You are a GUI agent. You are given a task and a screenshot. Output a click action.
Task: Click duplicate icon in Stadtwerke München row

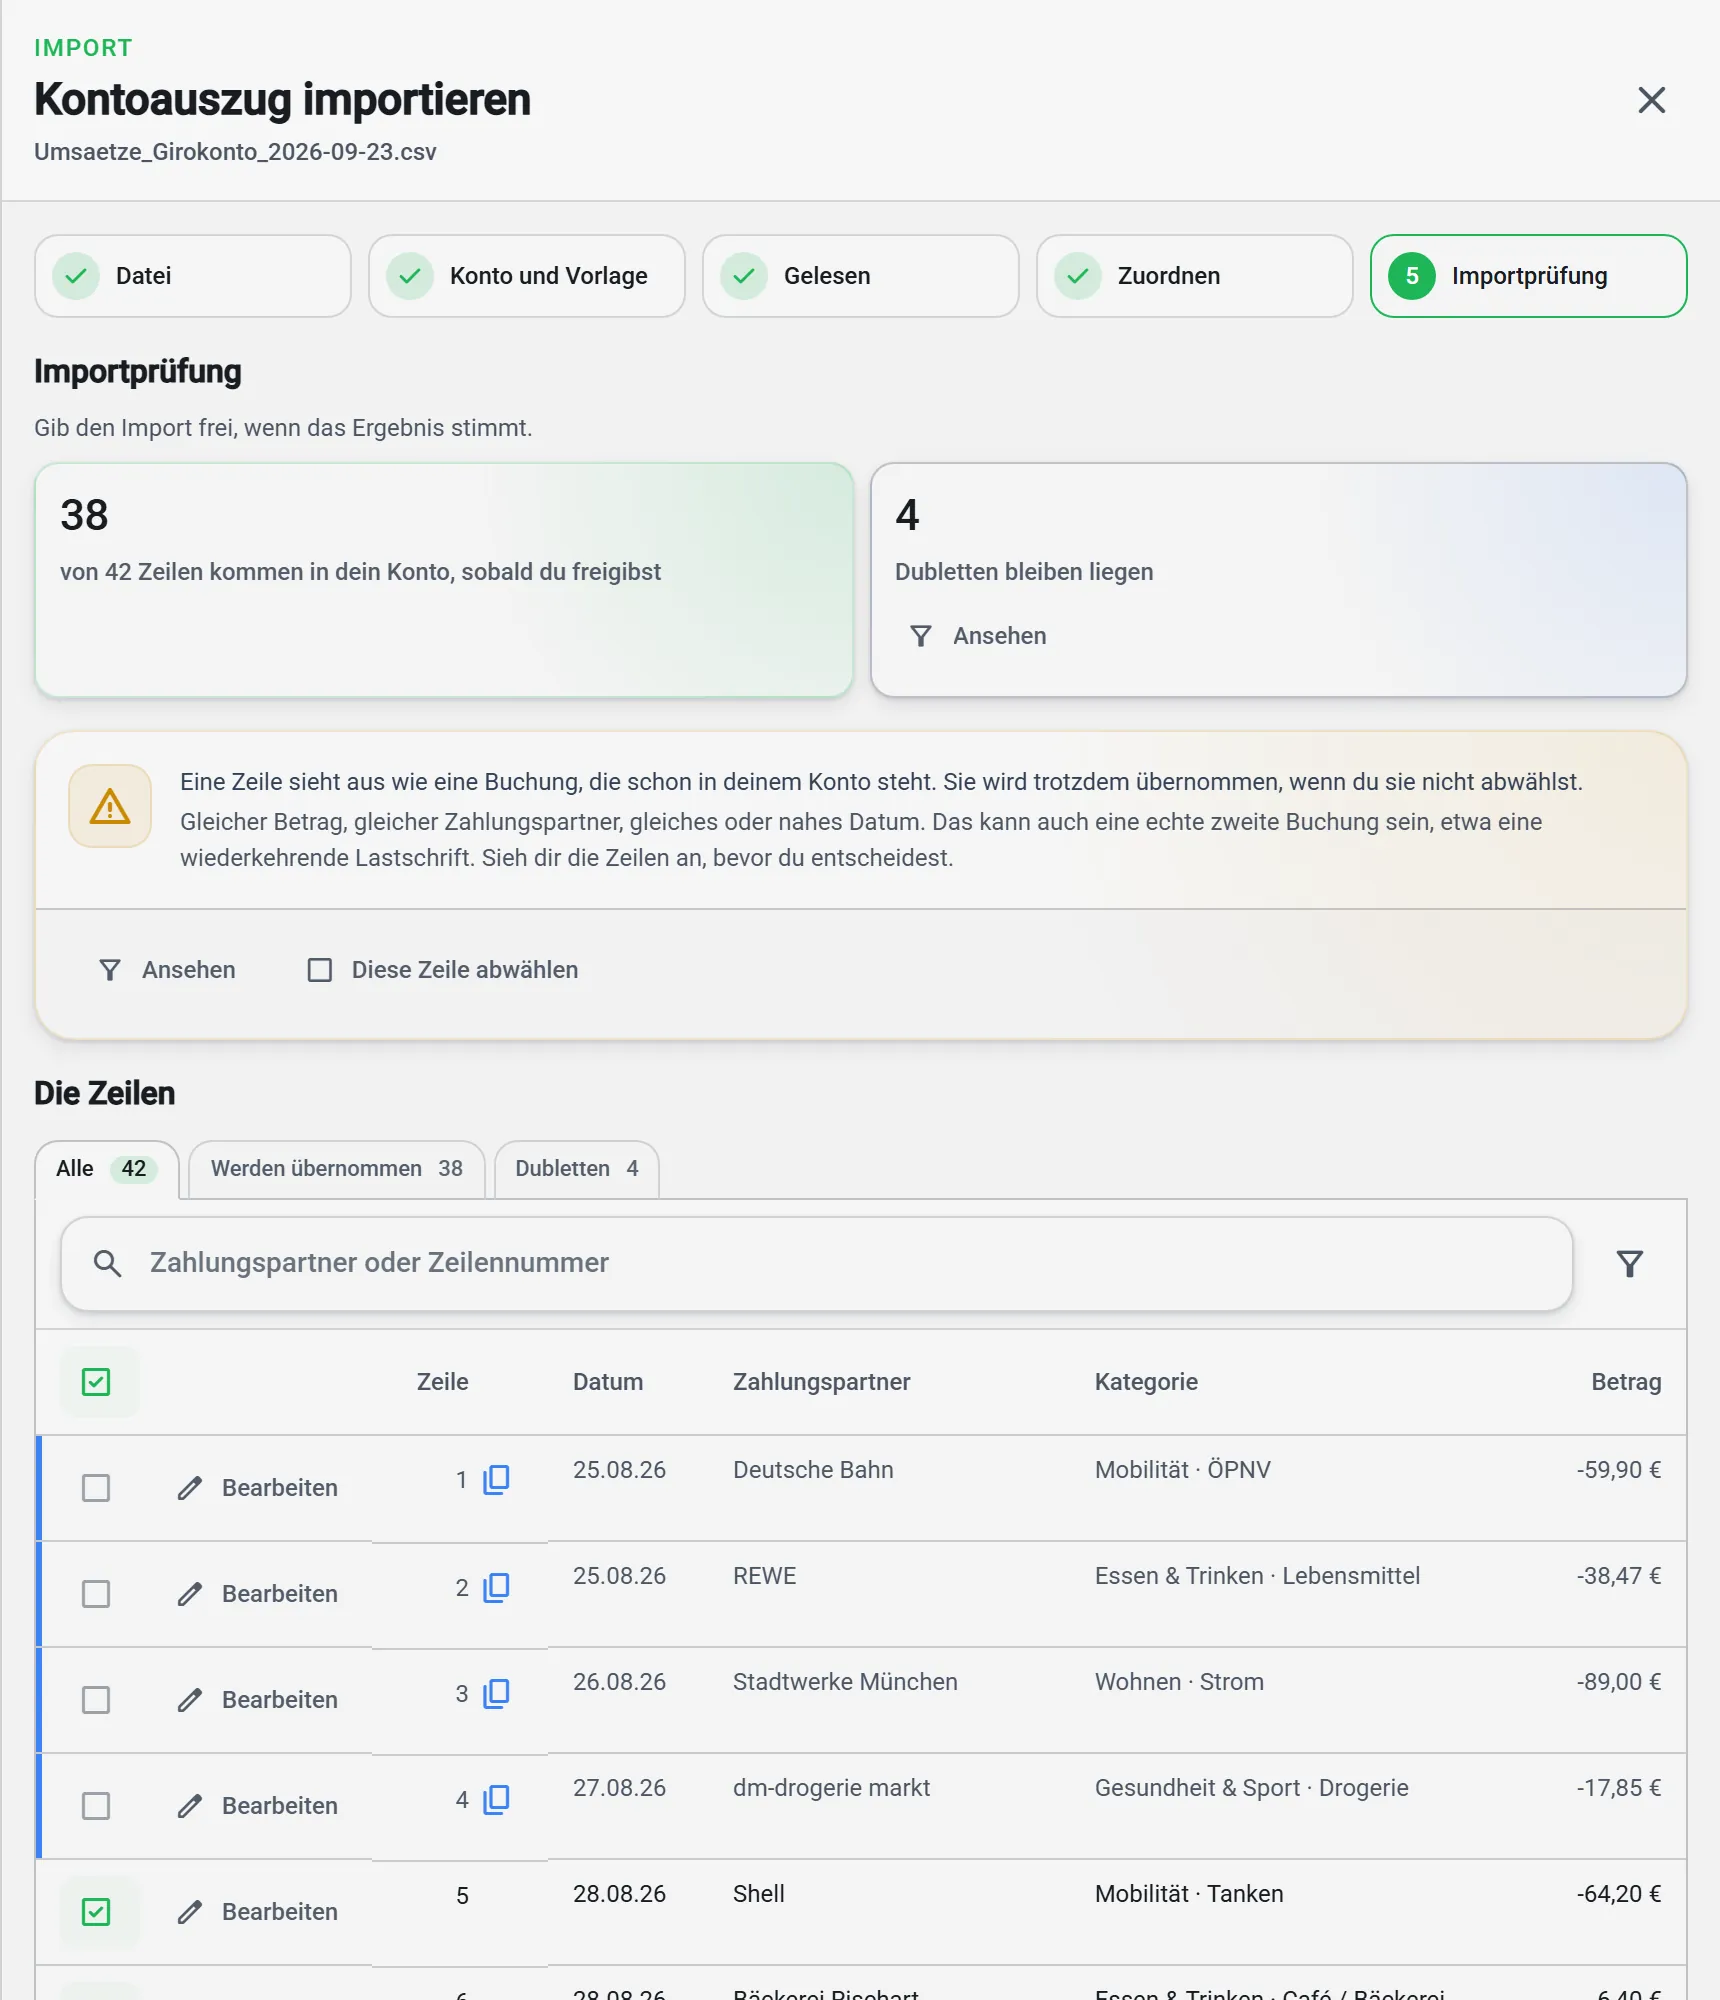click(496, 1694)
